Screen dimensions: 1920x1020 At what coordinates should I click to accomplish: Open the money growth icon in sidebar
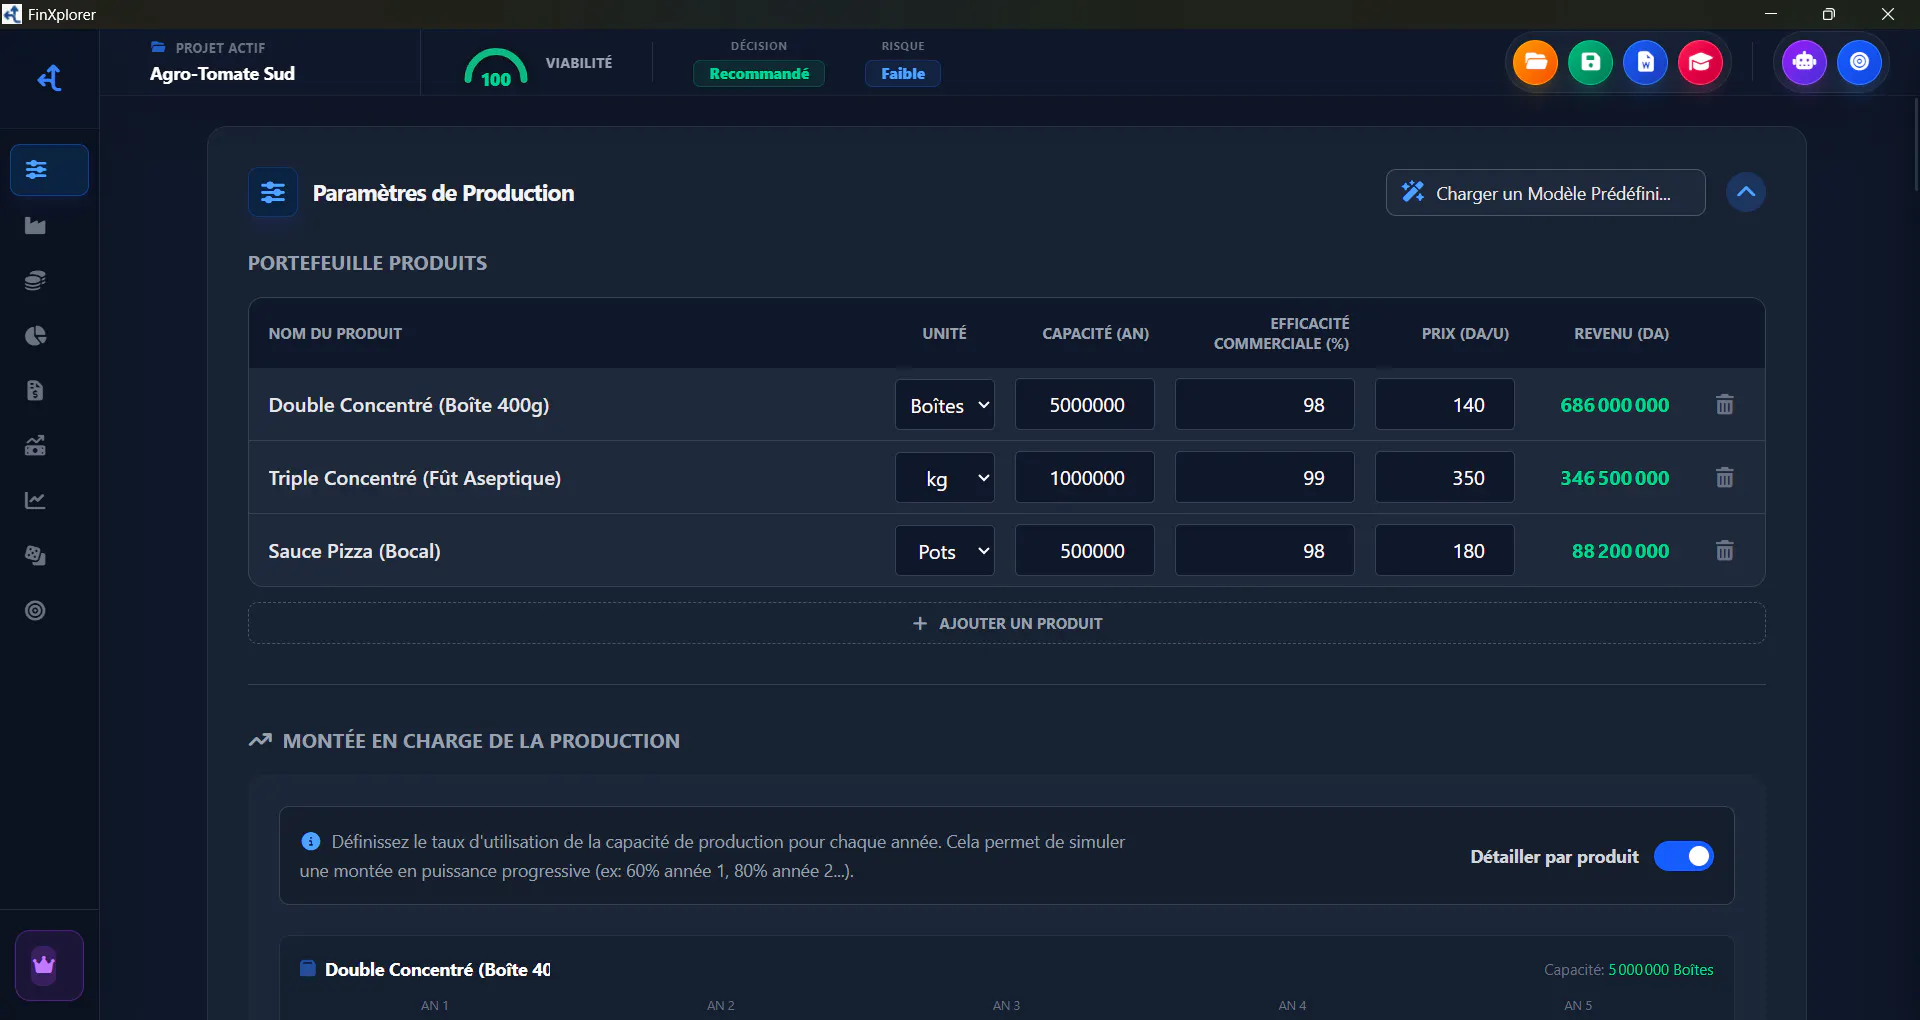click(x=35, y=446)
